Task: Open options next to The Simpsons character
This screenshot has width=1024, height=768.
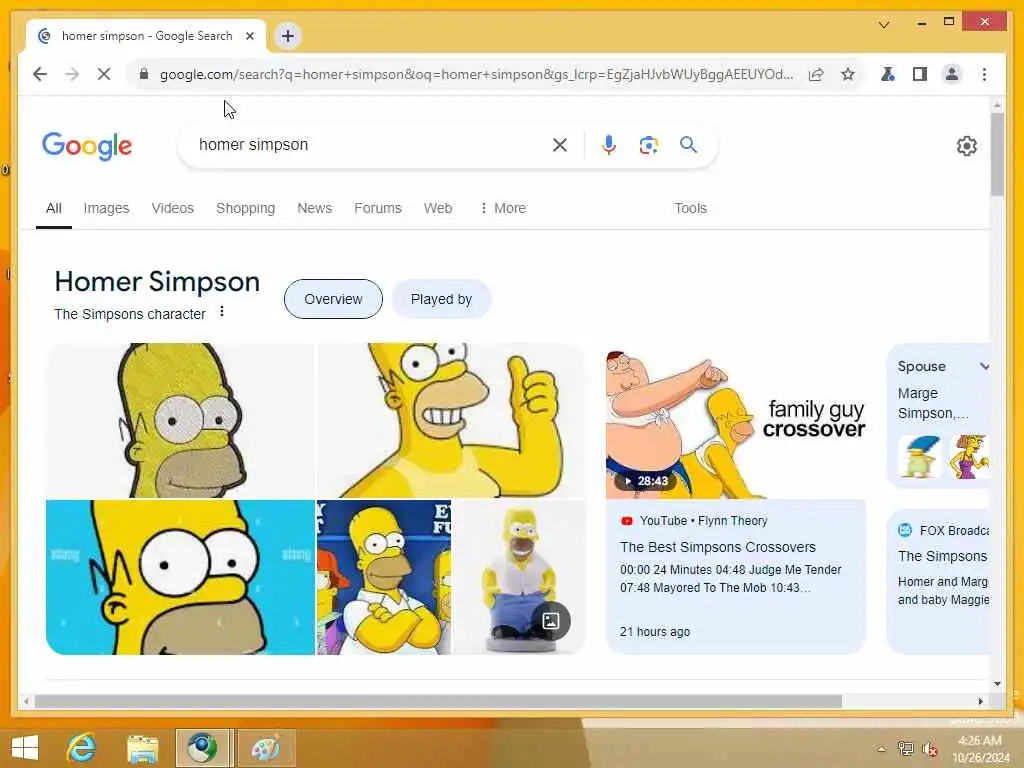Action: 222,312
